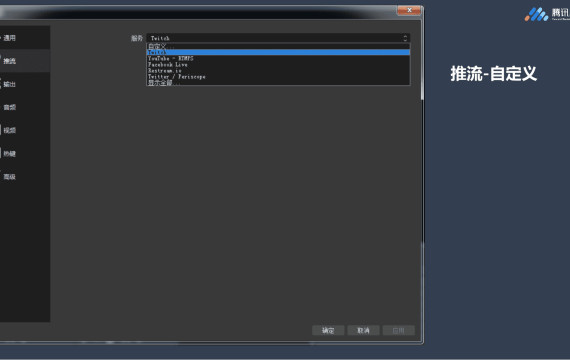Image resolution: width=570 pixels, height=360 pixels.
Task: Choose 自定义... from the service list
Action: (278, 46)
